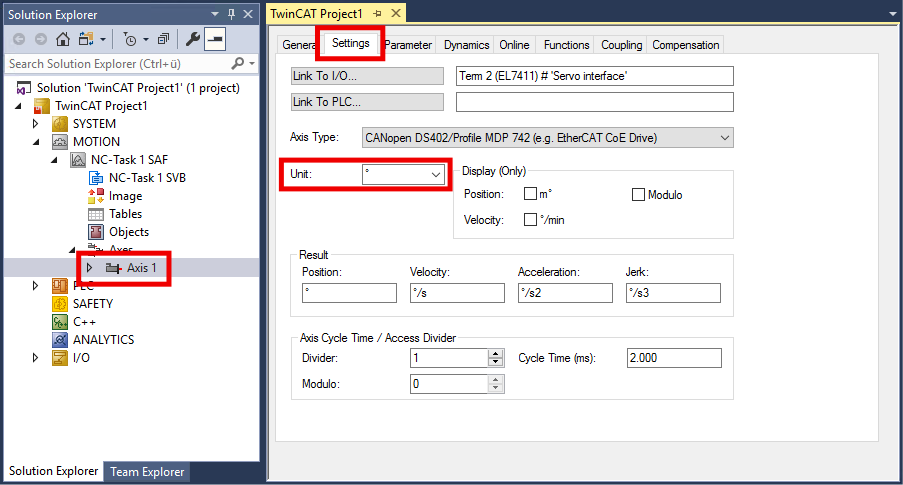
Task: Click the Link To PLC... button
Action: [x=367, y=102]
